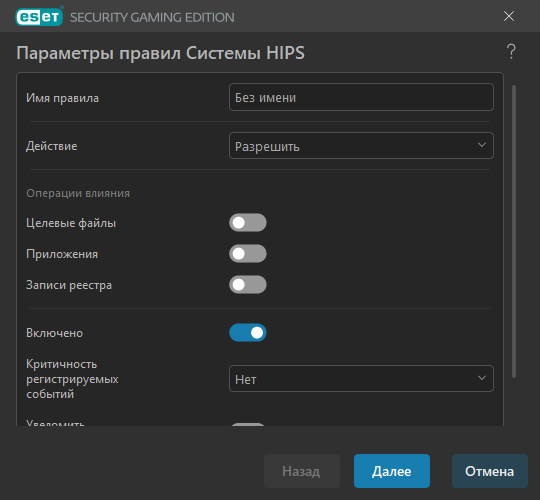540x500 pixels.
Task: Click the Далее button
Action: tap(392, 471)
